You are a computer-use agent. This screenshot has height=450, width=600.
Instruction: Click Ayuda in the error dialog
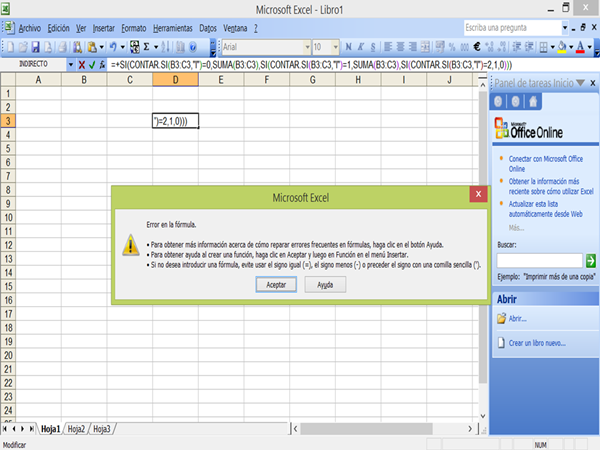pos(325,285)
